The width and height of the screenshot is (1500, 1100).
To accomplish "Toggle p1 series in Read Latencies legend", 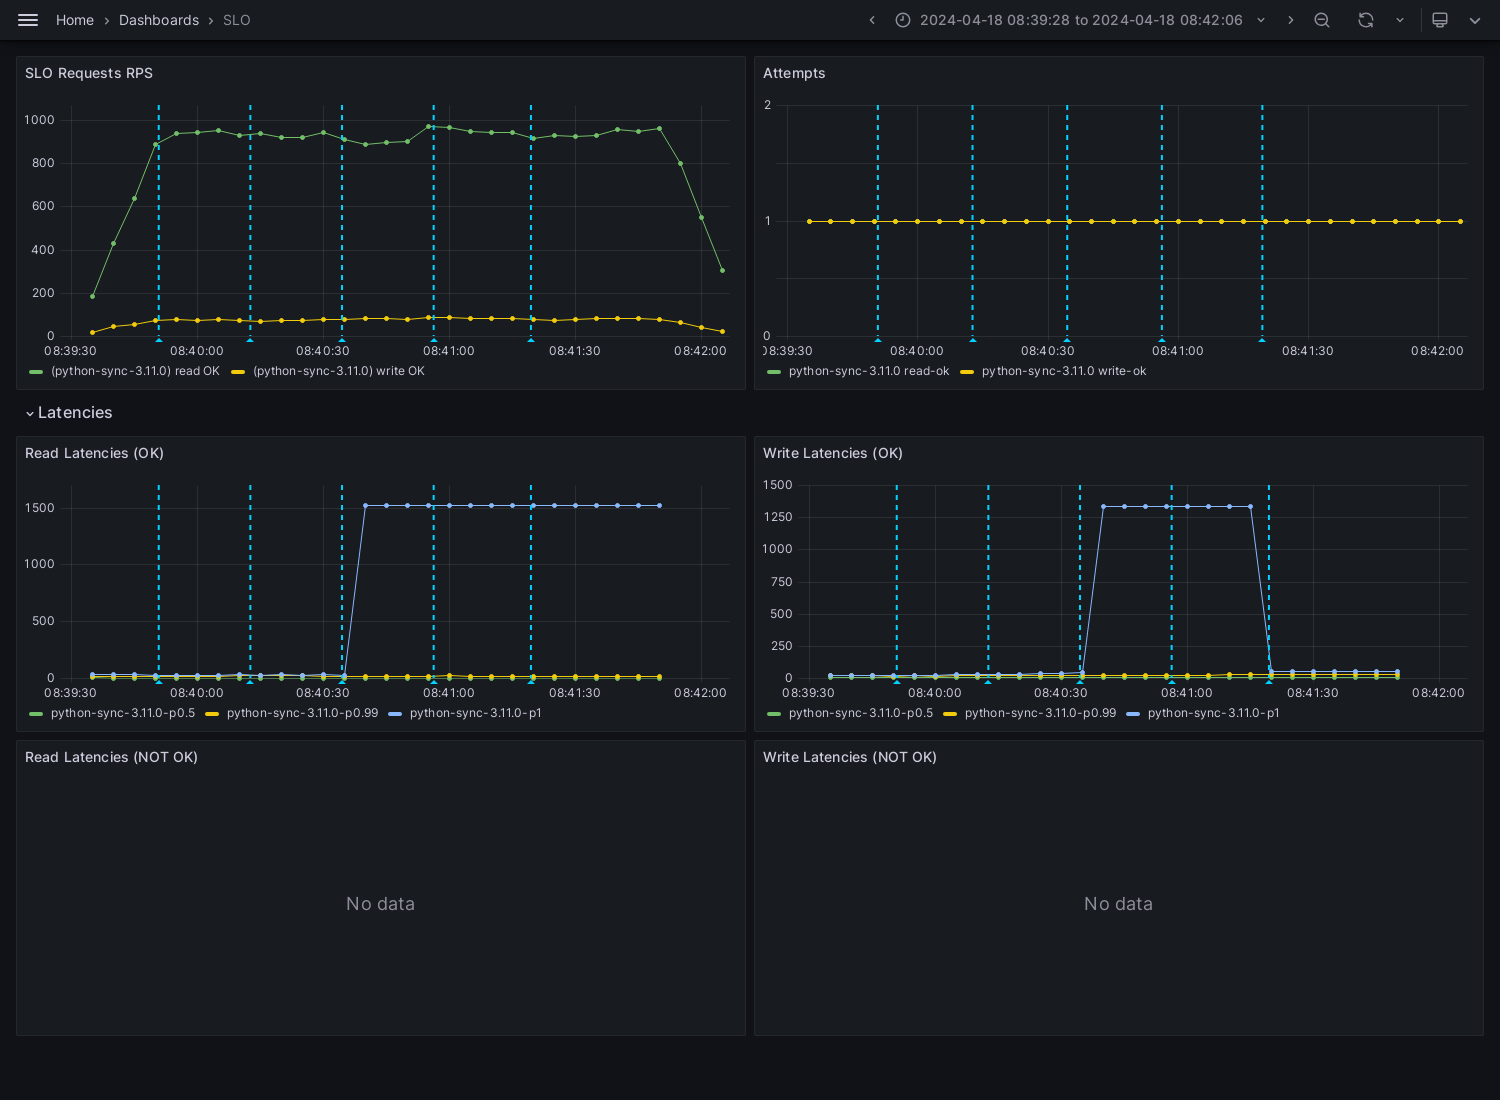I will click(x=476, y=713).
